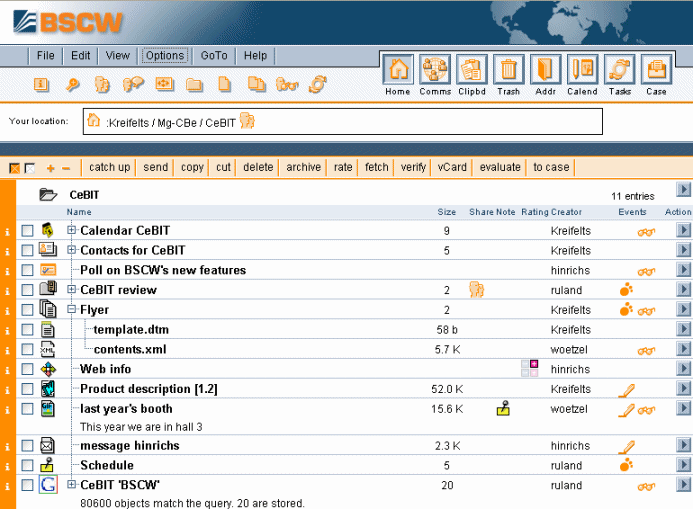This screenshot has height=509, width=693.
Task: Open the Comms communities icon
Action: (435, 70)
